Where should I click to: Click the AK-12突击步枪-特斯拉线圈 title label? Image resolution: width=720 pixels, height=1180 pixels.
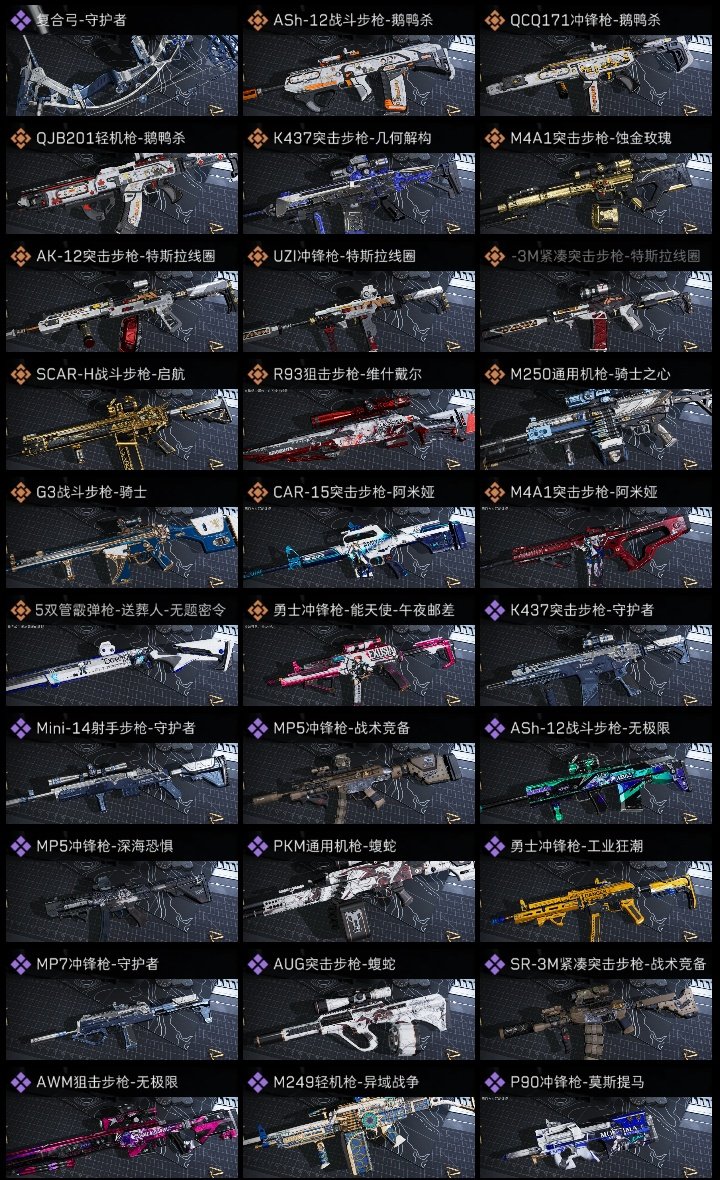[x=126, y=256]
